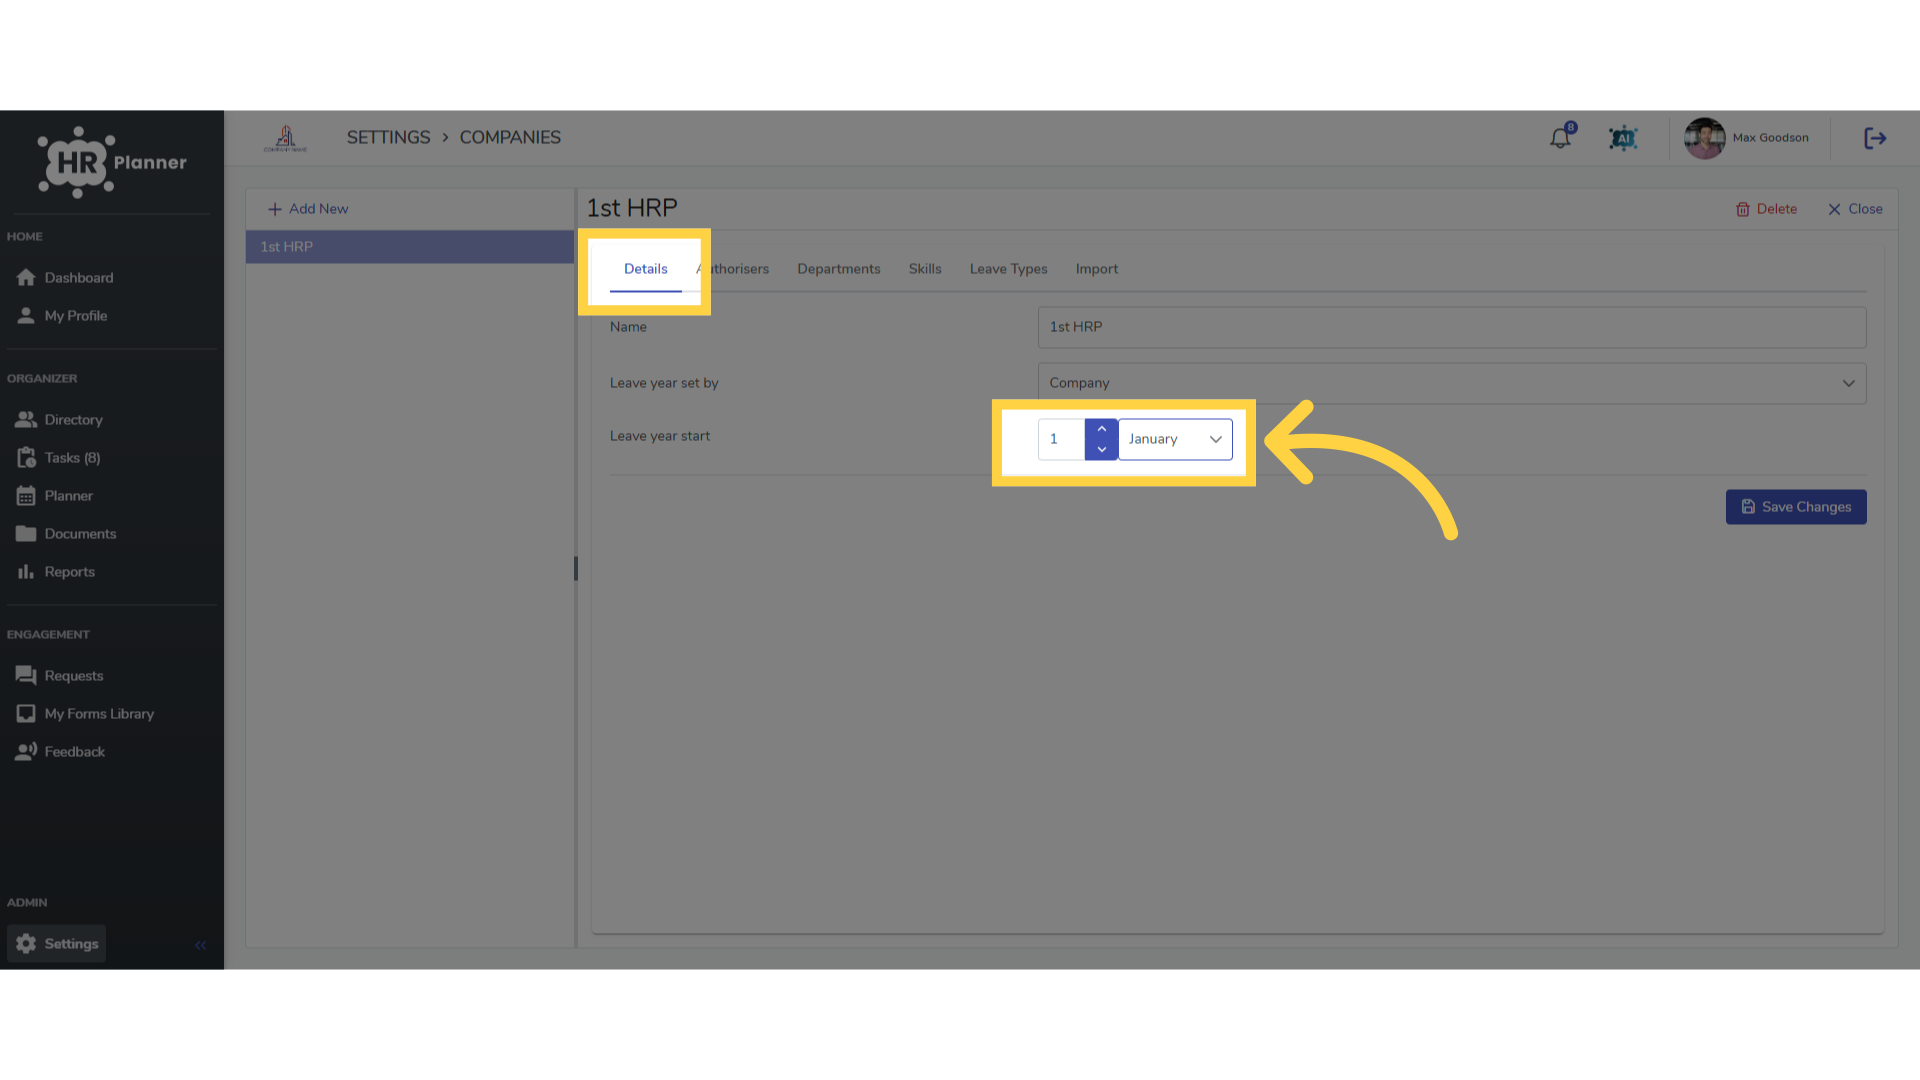Switch to the Departments tab

(839, 269)
